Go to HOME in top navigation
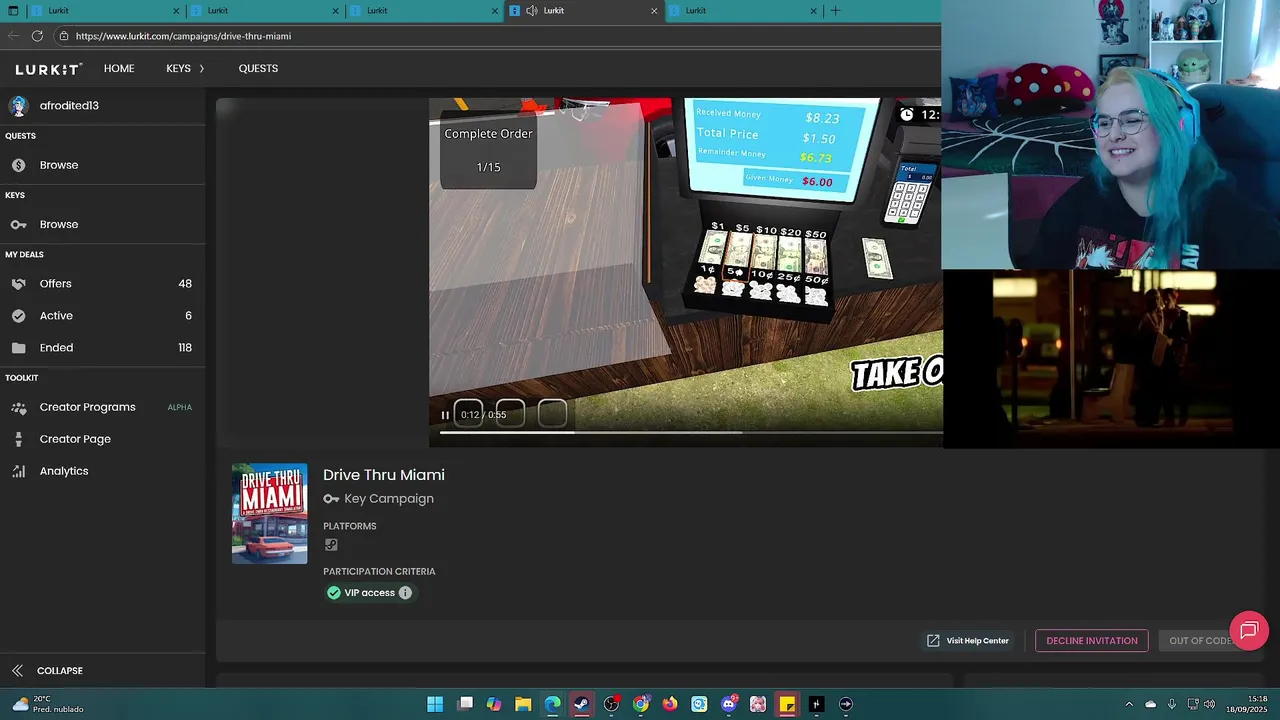 [x=119, y=69]
